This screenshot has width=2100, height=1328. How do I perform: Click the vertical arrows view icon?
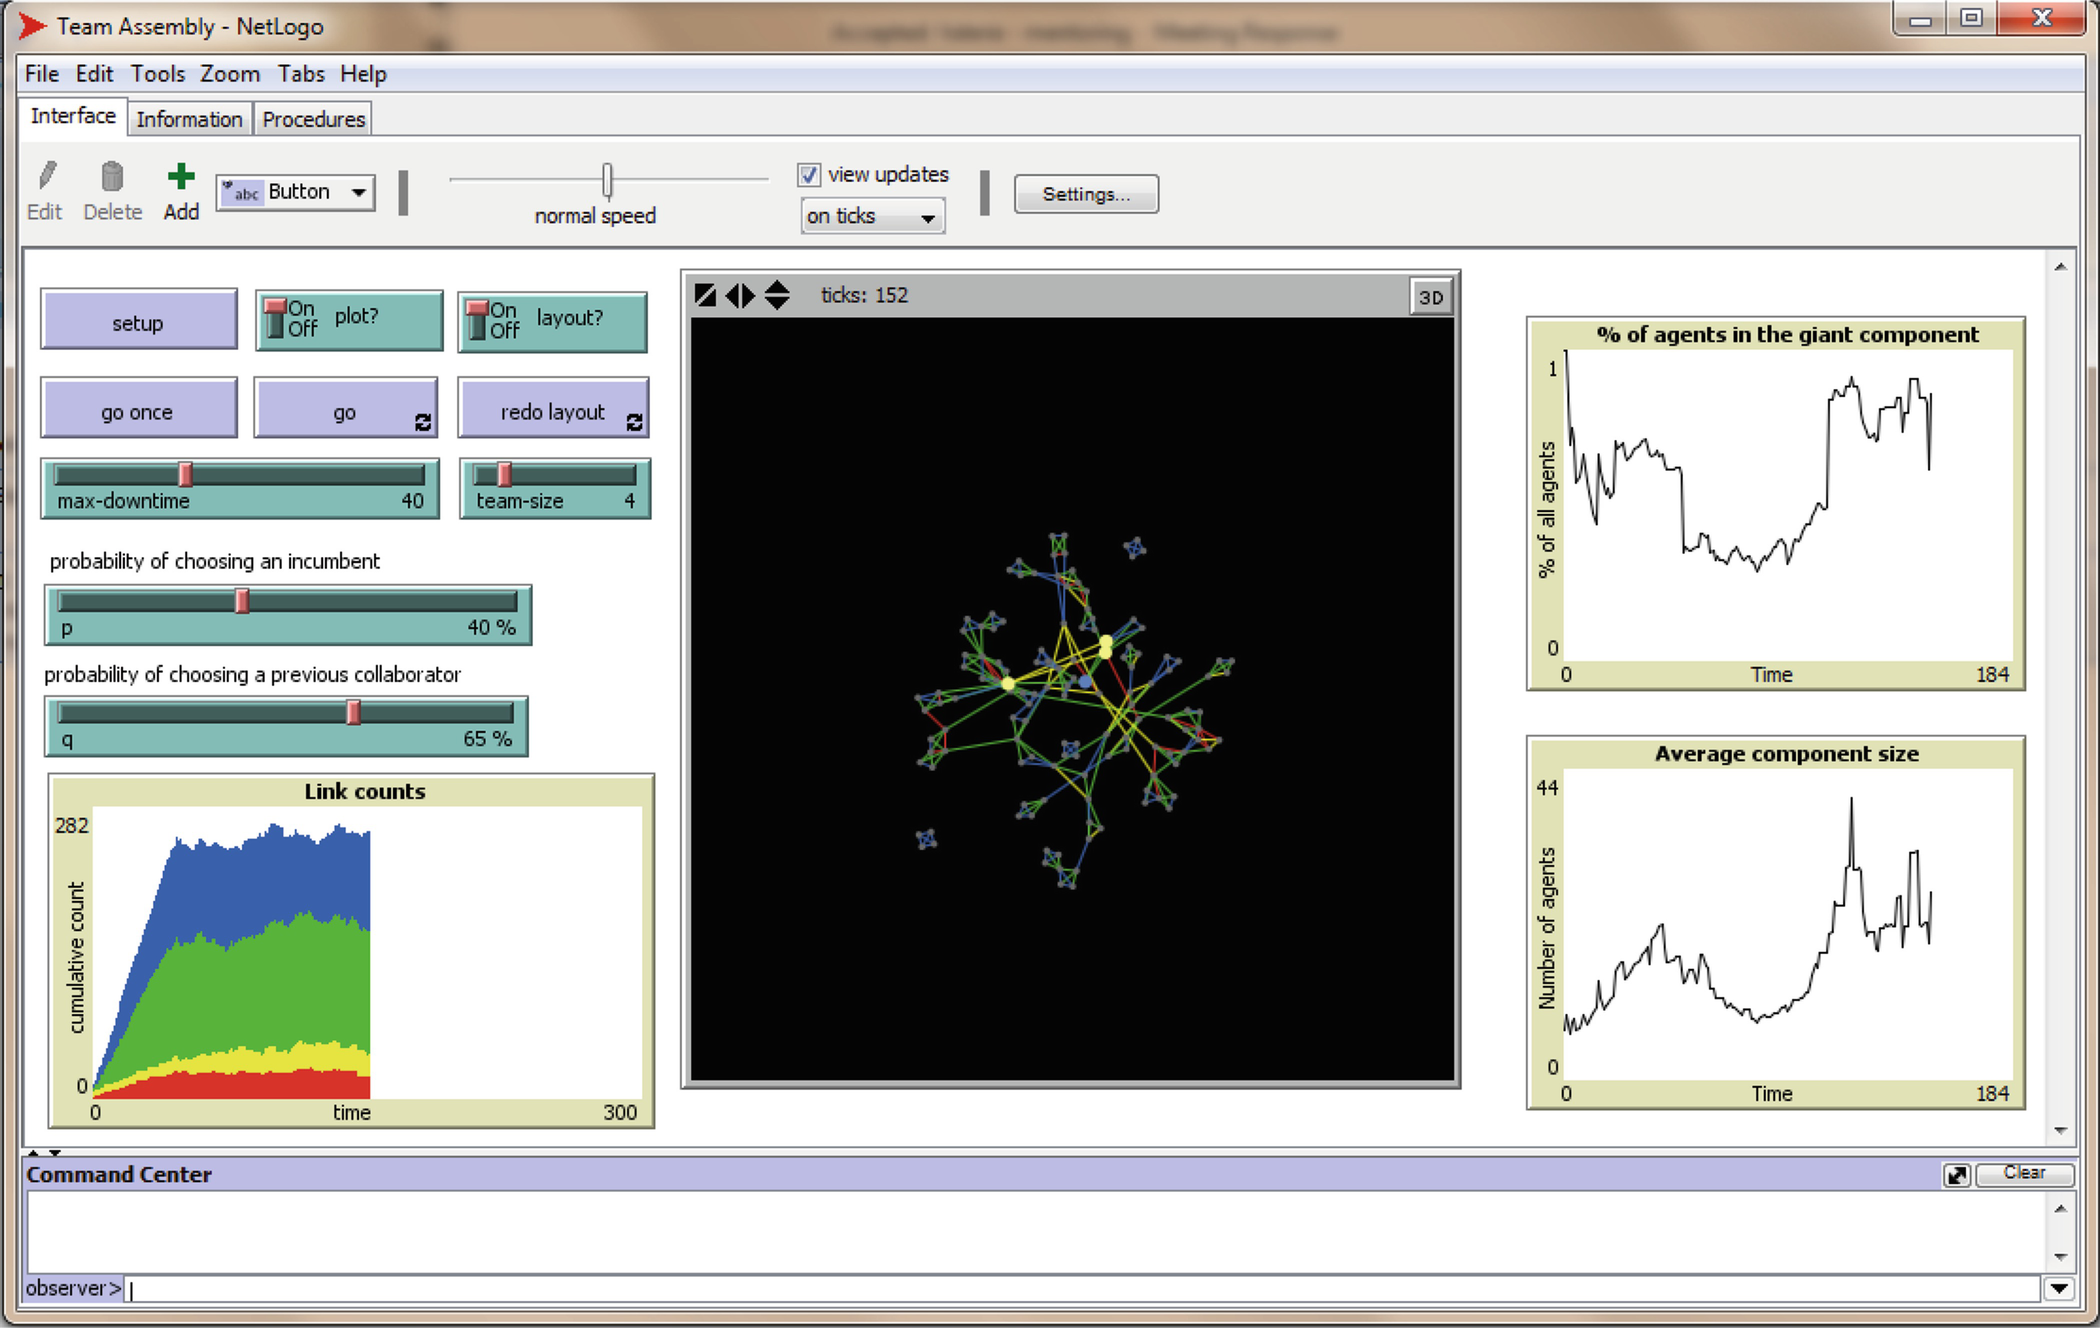click(777, 295)
